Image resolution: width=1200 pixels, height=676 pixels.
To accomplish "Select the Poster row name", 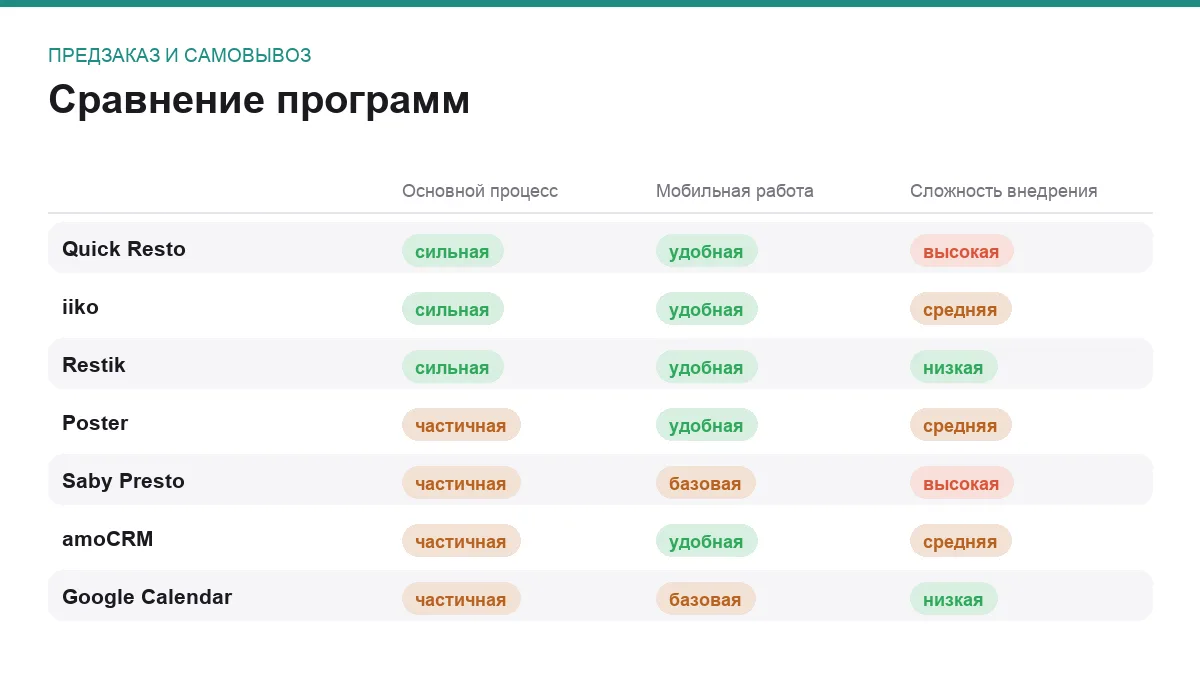I will pyautogui.click(x=95, y=423).
